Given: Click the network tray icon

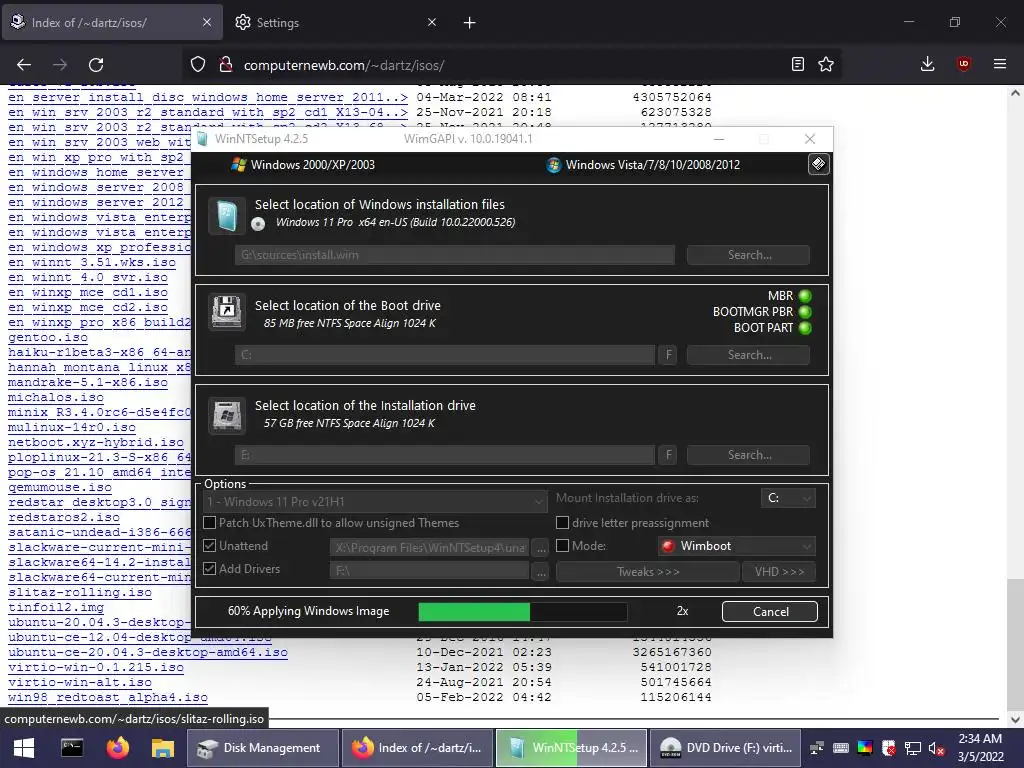Looking at the screenshot, I should 912,748.
